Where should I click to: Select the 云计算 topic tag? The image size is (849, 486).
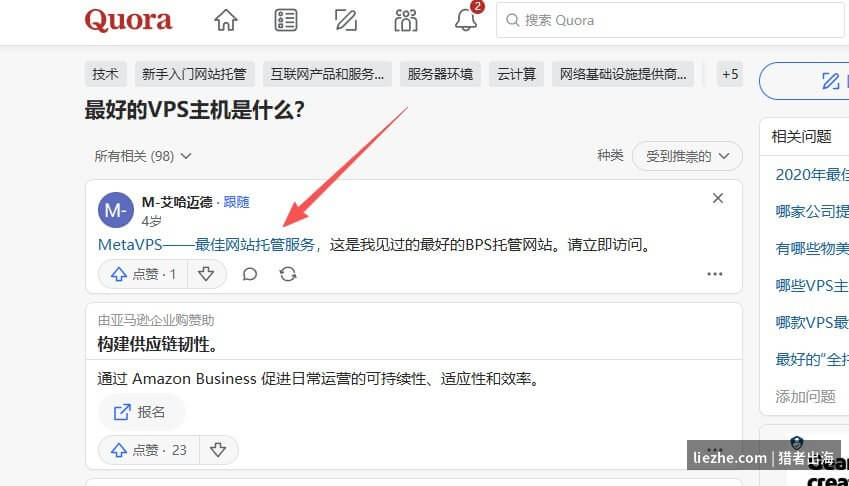pyautogui.click(x=517, y=74)
